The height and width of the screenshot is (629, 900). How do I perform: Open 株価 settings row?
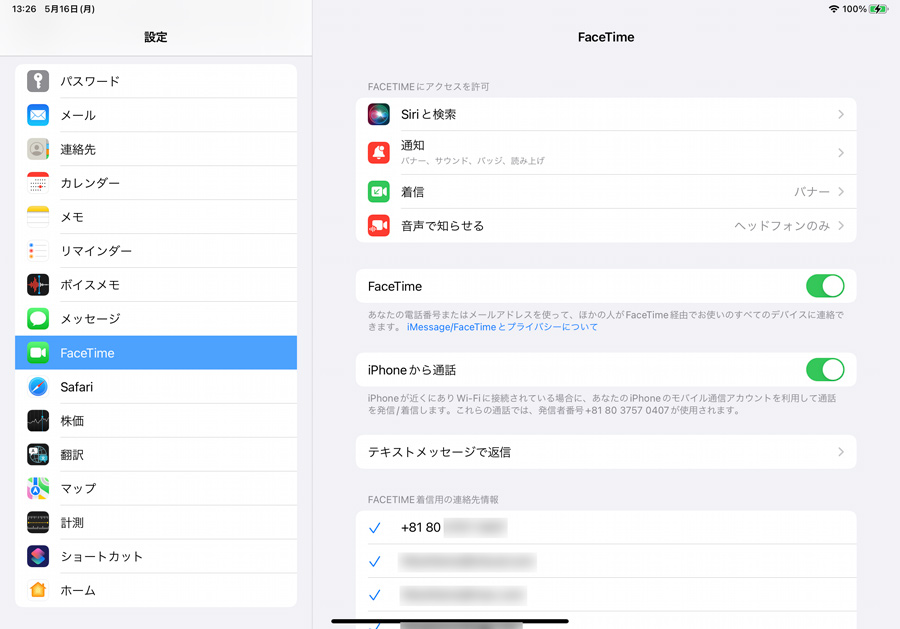tap(156, 421)
